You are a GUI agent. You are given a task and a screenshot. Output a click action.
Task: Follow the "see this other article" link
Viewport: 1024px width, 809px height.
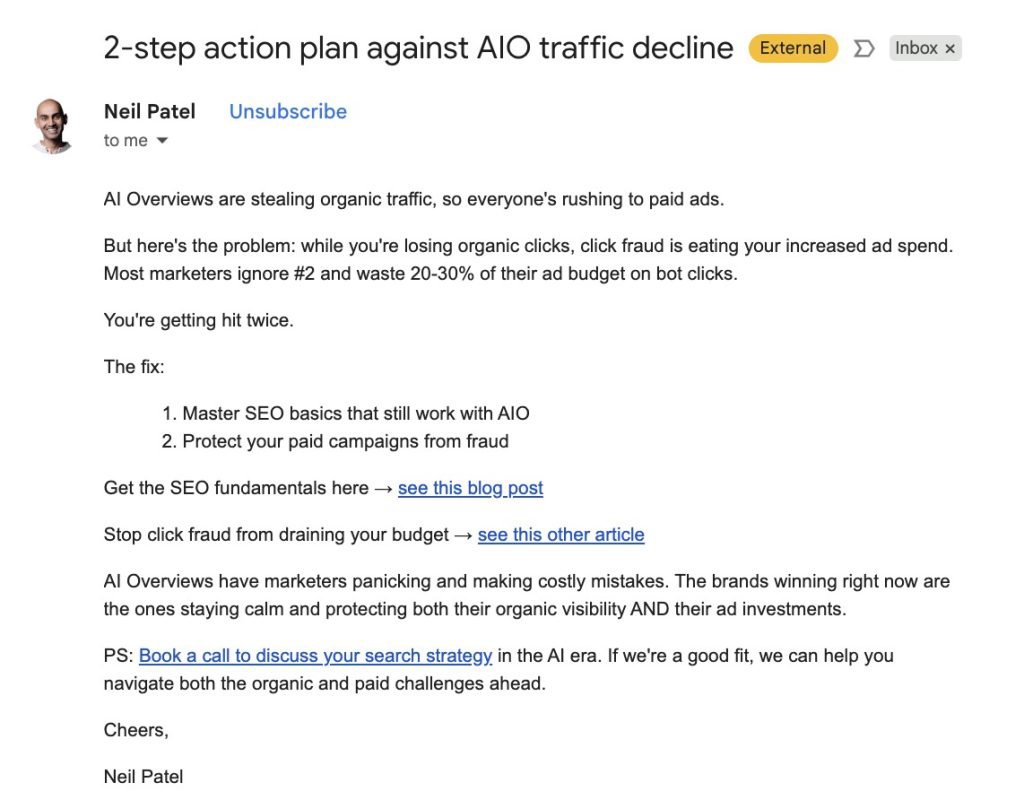tap(561, 535)
